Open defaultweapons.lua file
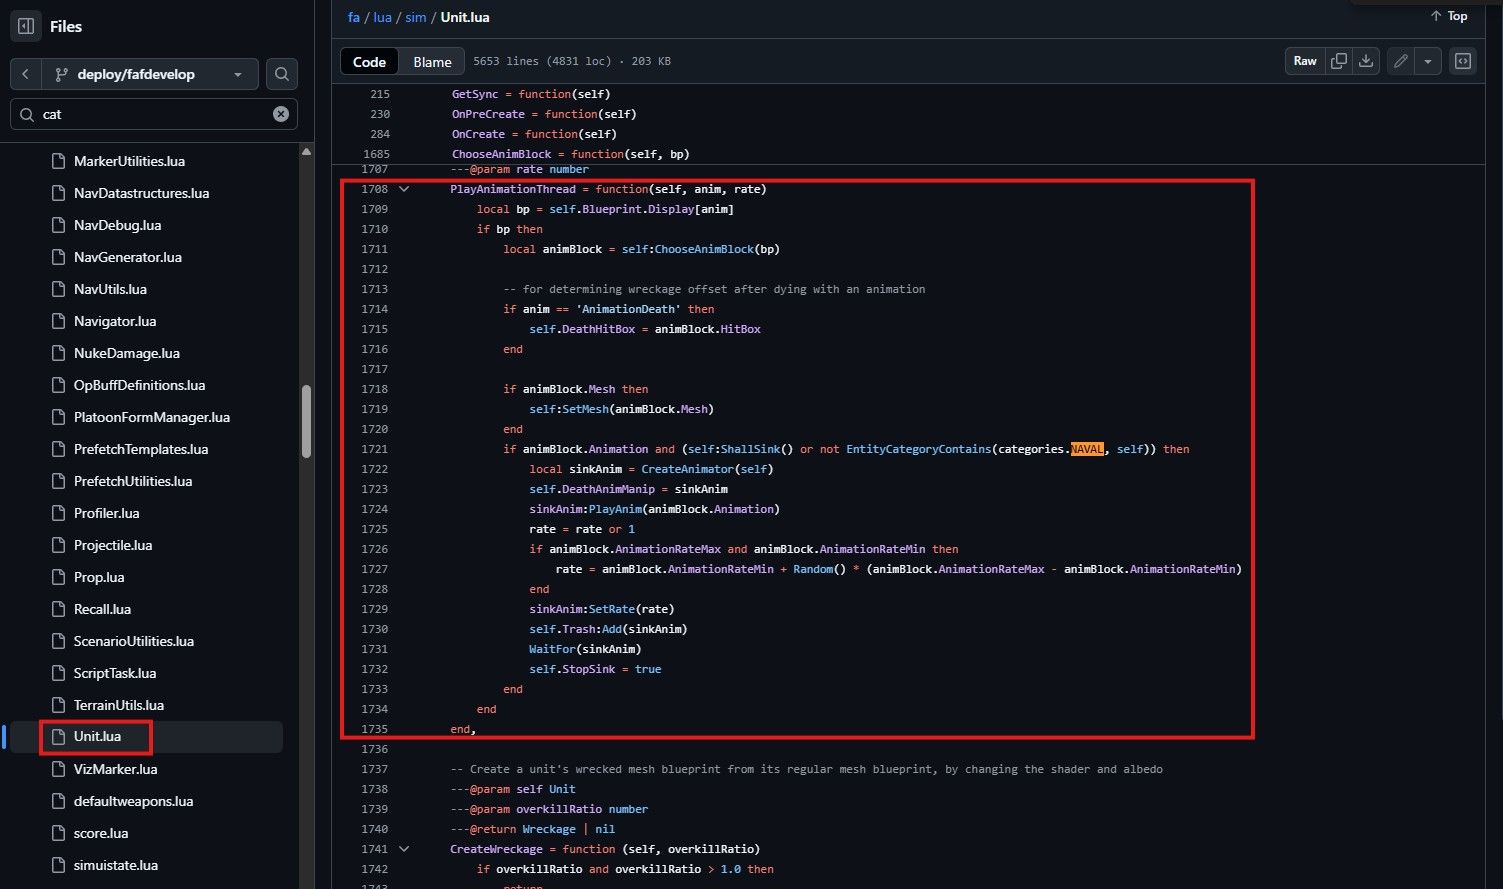 tap(133, 801)
